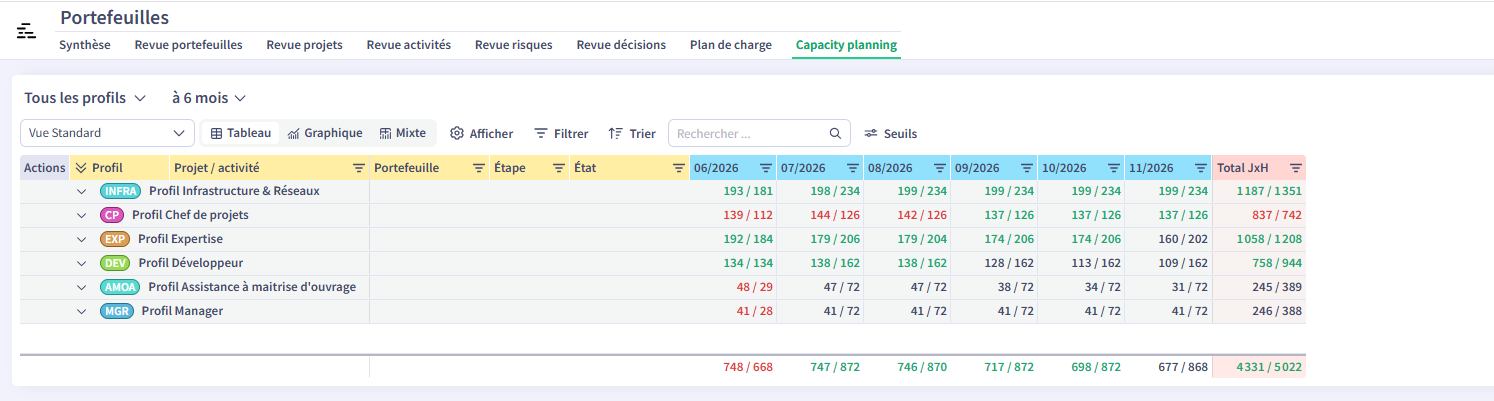
Task: Open the Revue décisions tab
Action: coord(621,45)
